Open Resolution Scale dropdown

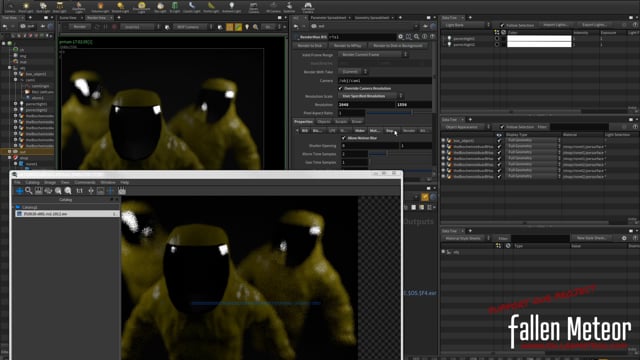click(371, 96)
